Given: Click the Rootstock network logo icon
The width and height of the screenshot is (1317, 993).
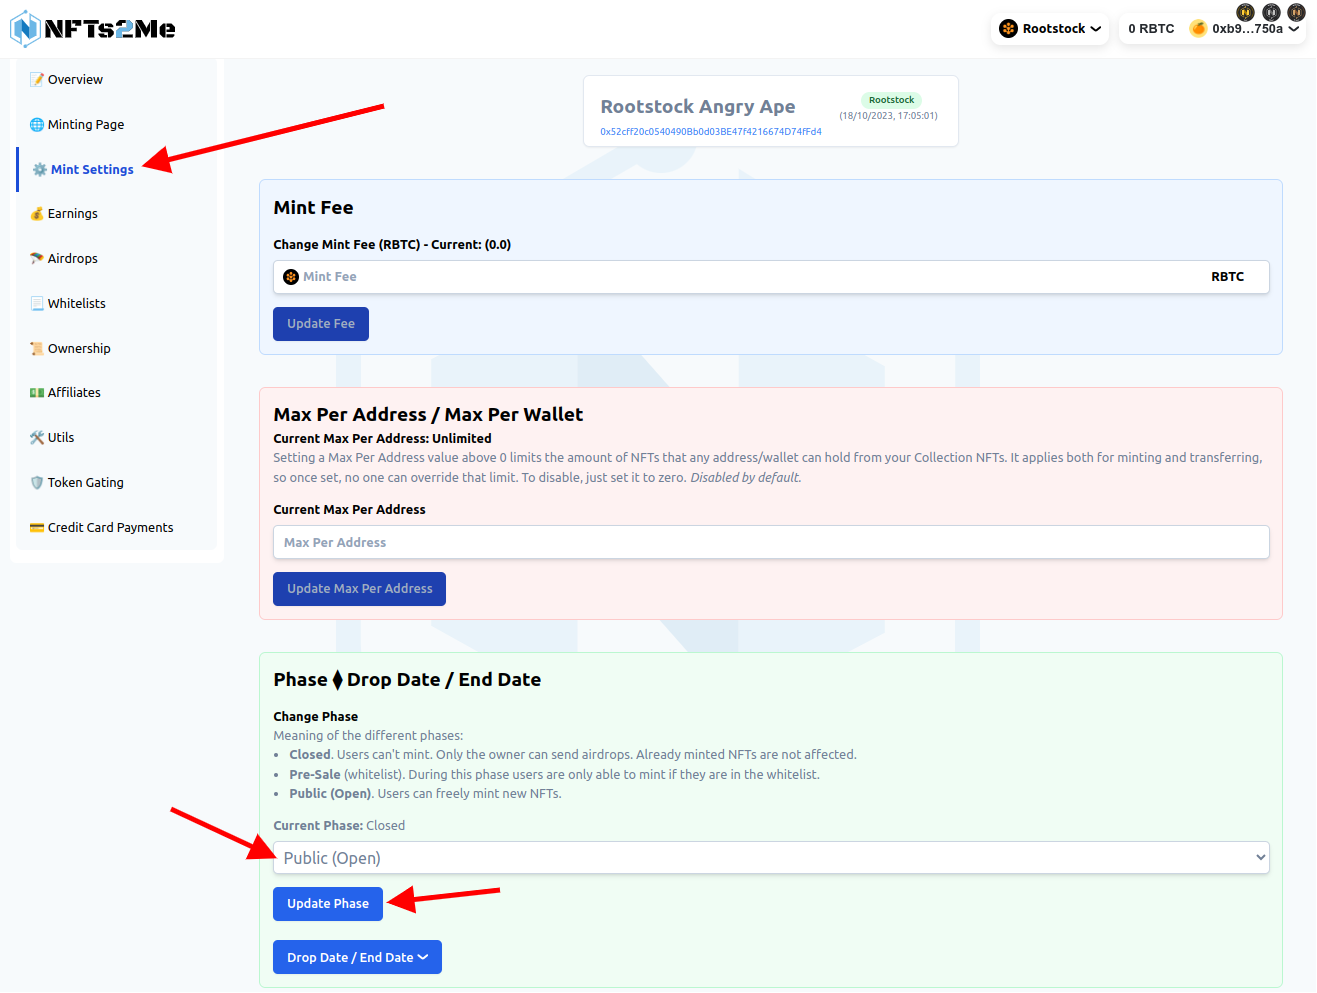Looking at the screenshot, I should (1008, 28).
